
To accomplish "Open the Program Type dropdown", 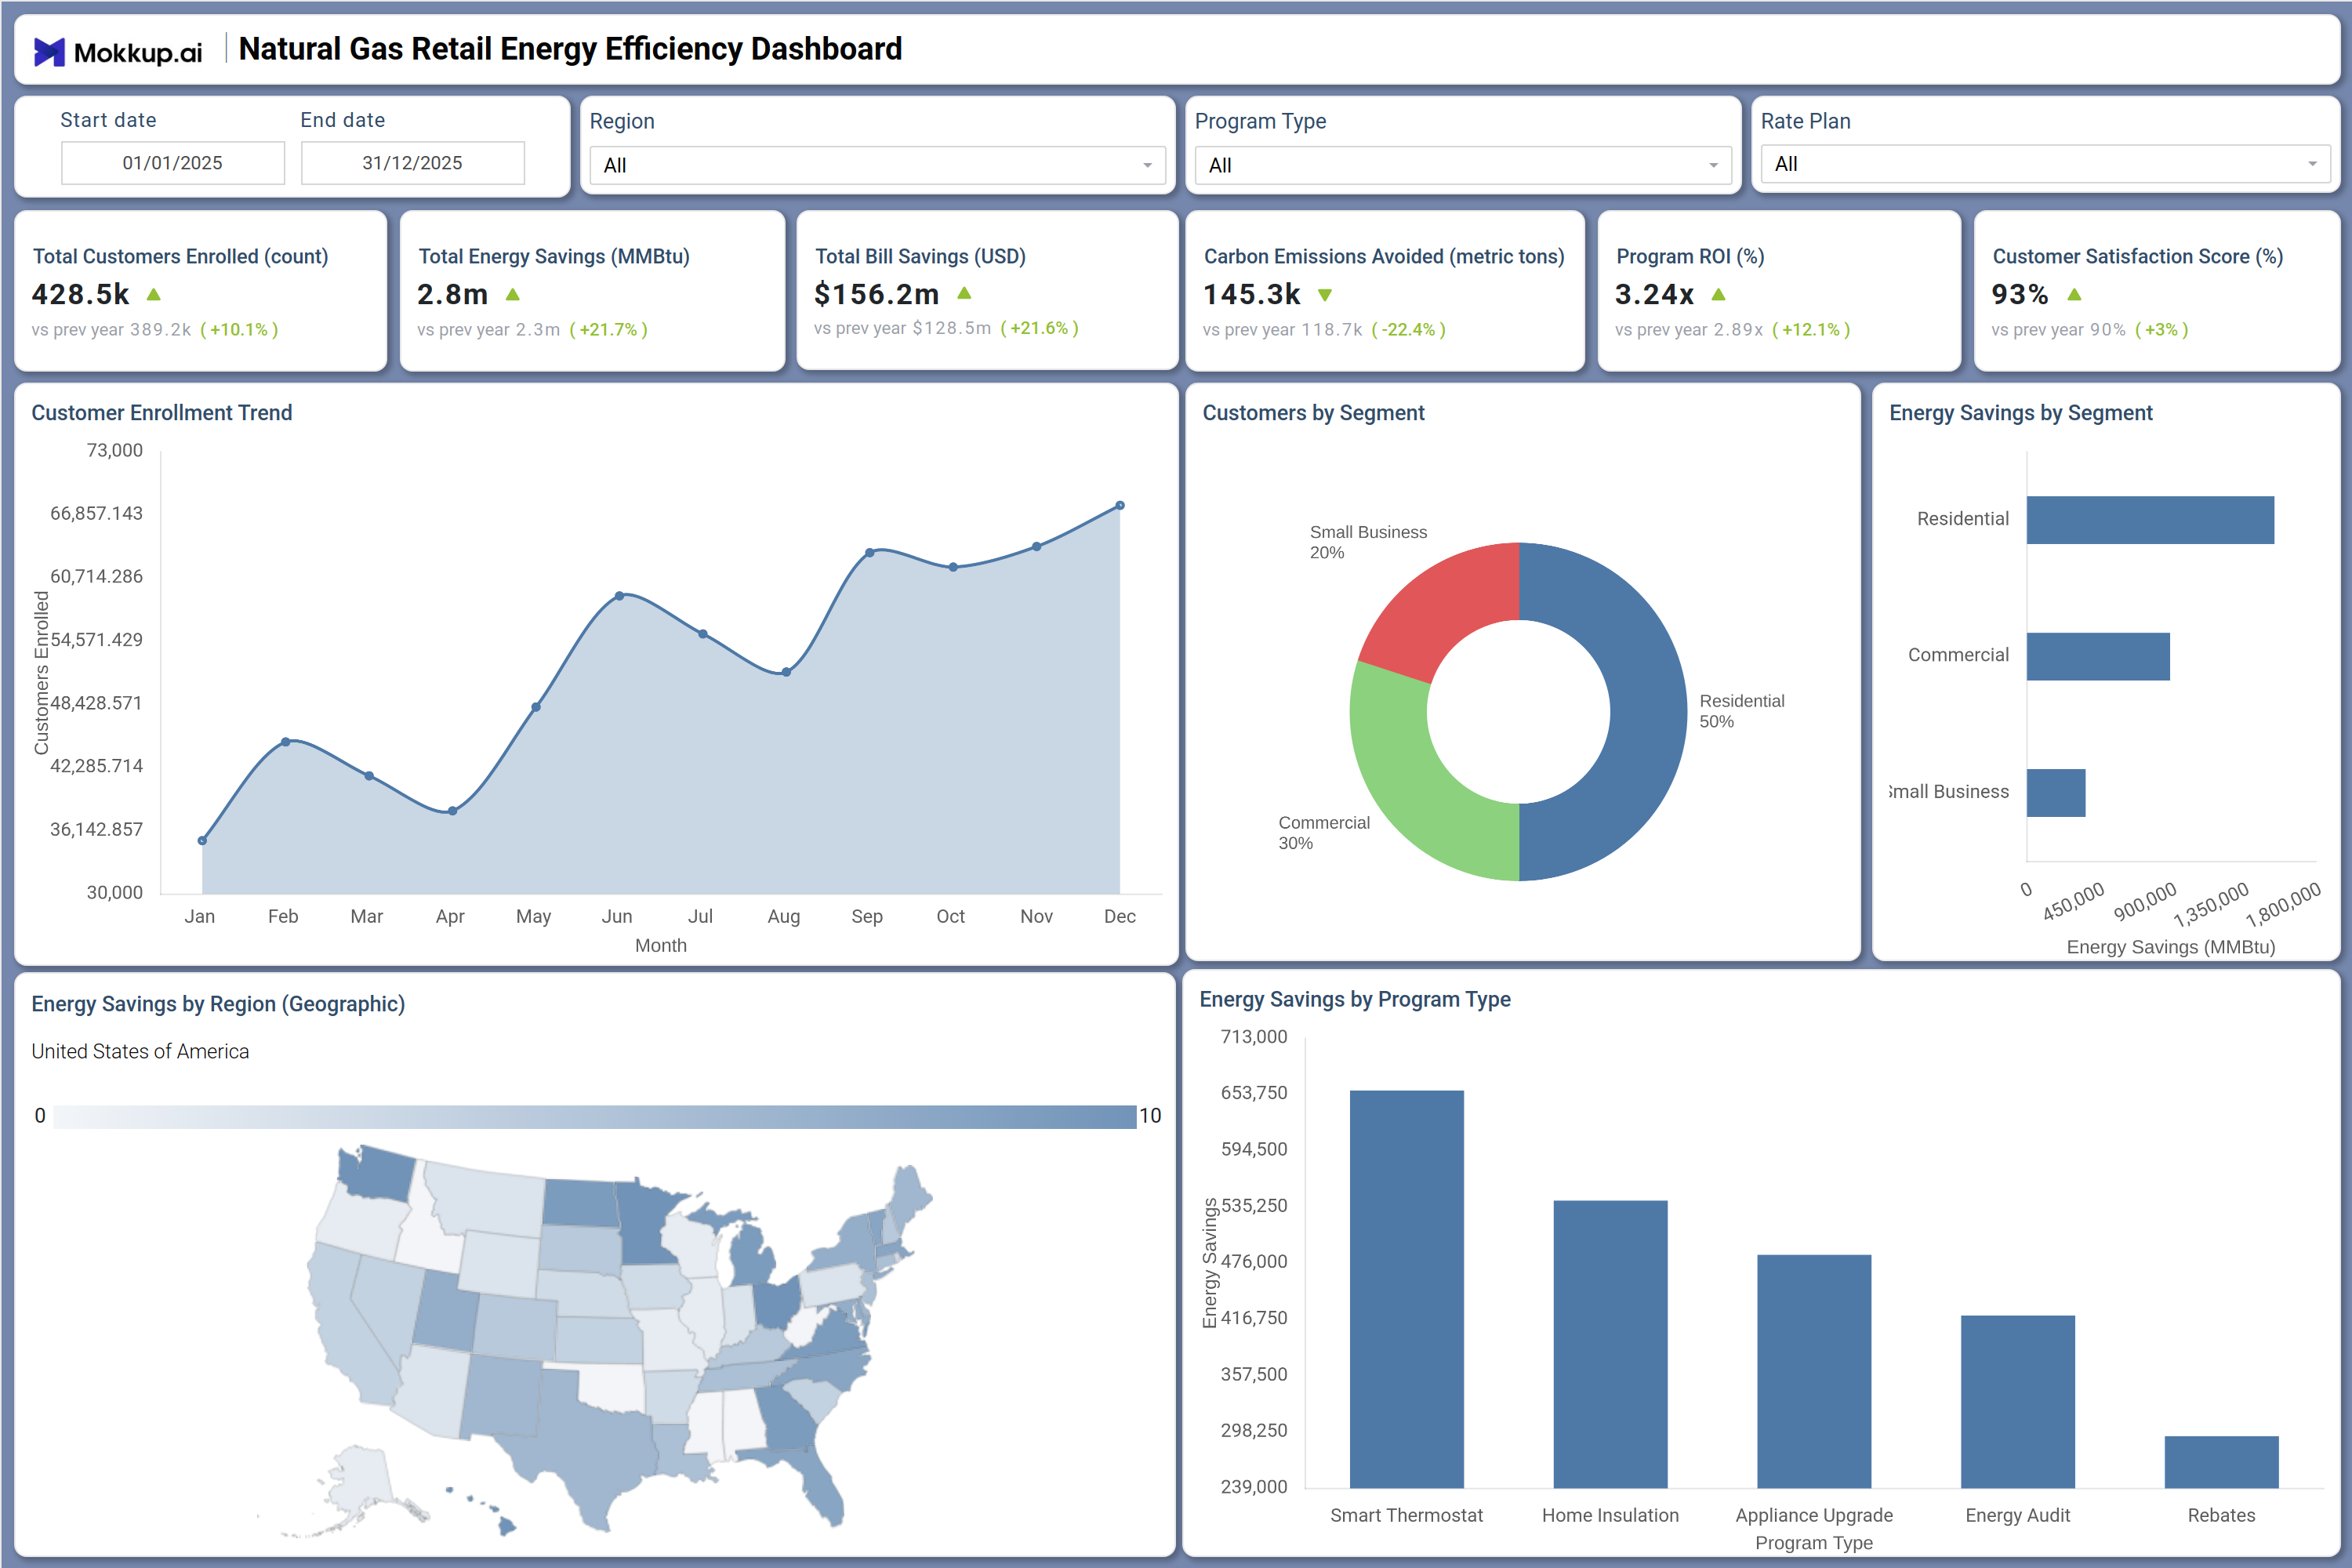I will pos(1462,165).
